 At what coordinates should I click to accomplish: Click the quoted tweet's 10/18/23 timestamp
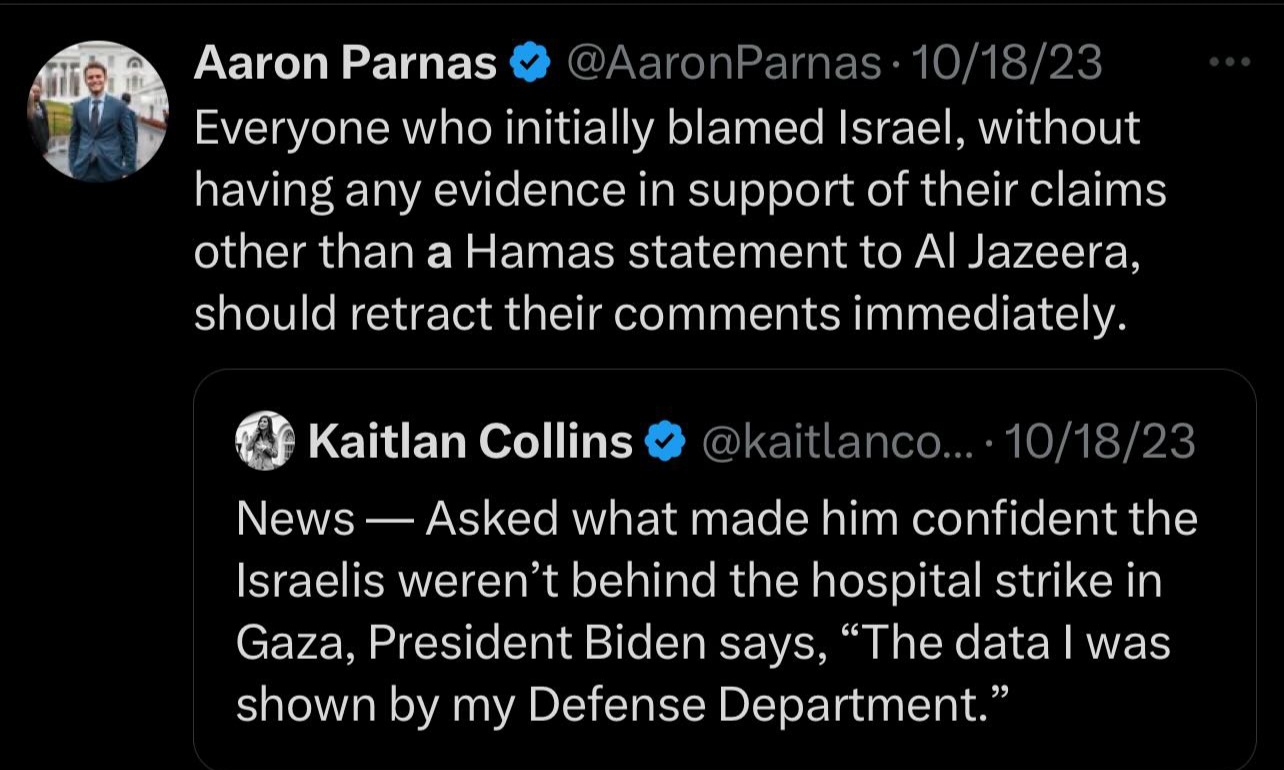(x=1100, y=441)
